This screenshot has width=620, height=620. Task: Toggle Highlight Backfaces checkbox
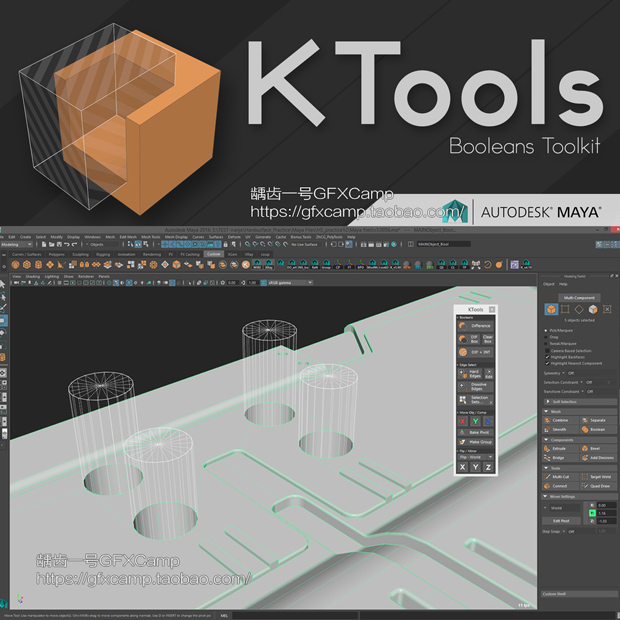pyautogui.click(x=548, y=357)
